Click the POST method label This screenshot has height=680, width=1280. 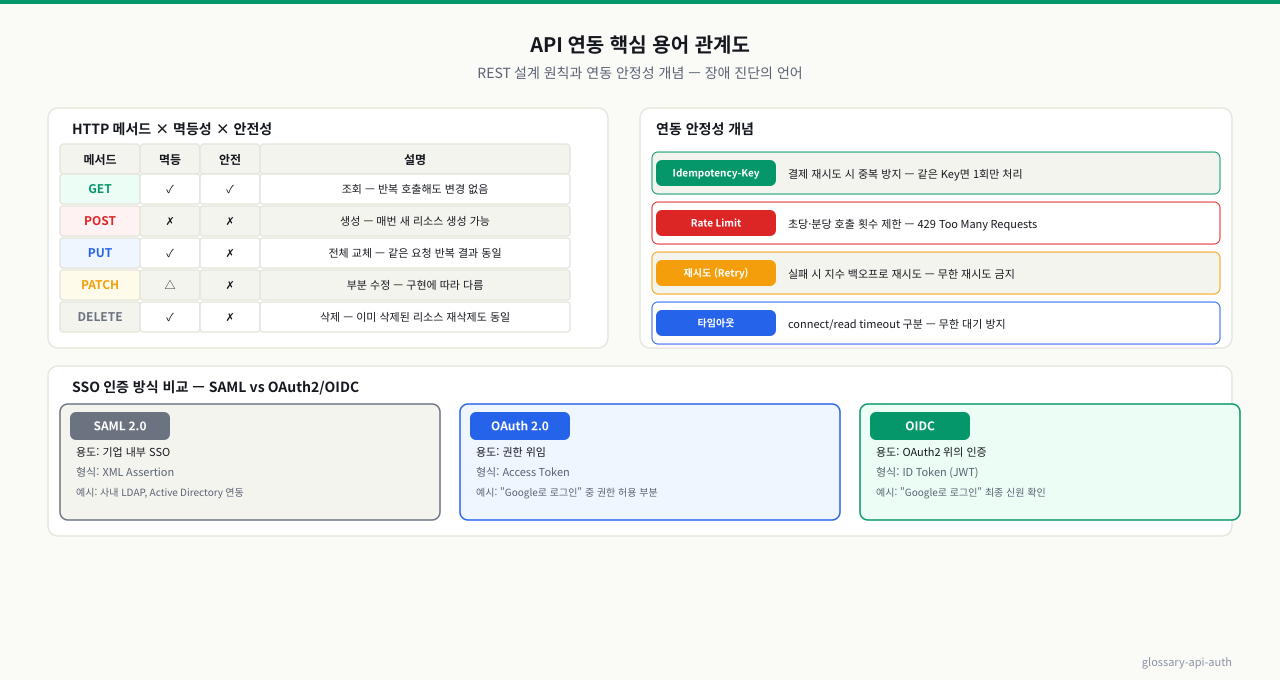point(100,221)
